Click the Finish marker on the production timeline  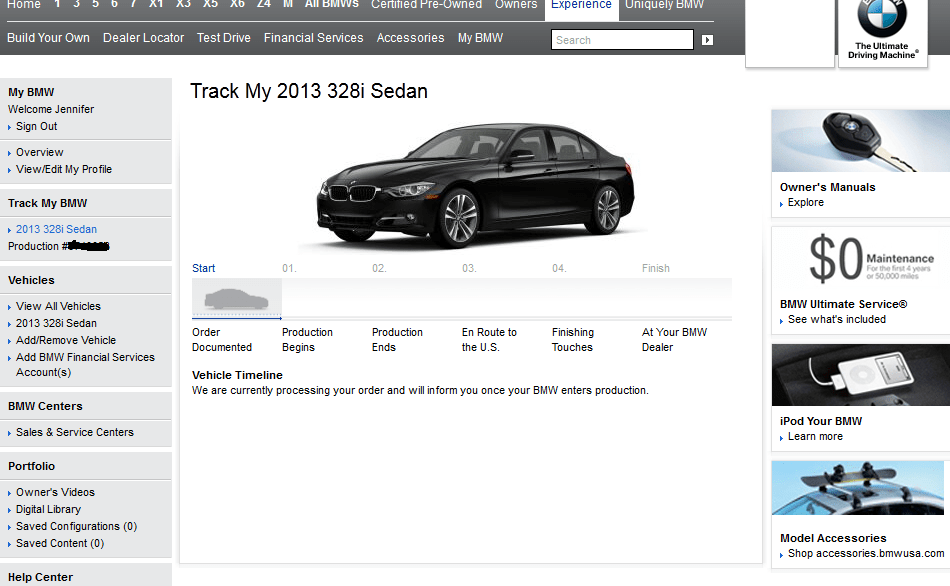[x=656, y=268]
